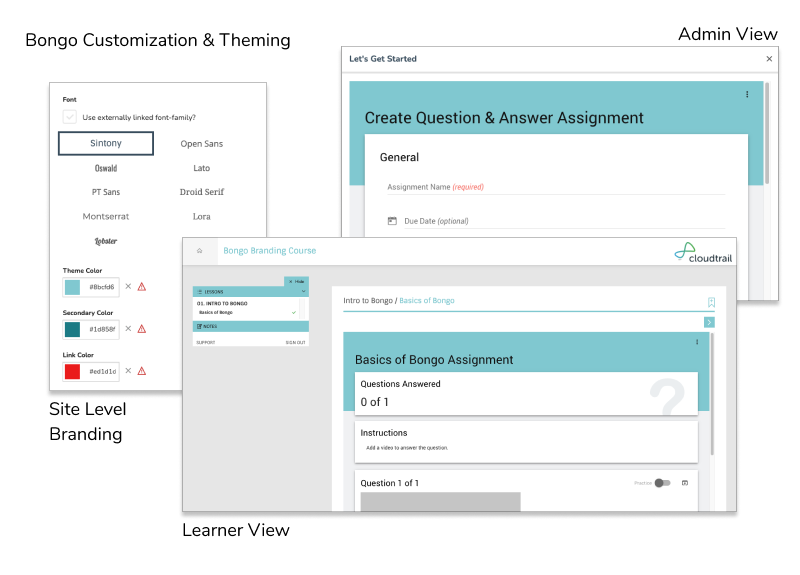Select the Montserrat font
The image size is (800, 575).
coord(106,216)
